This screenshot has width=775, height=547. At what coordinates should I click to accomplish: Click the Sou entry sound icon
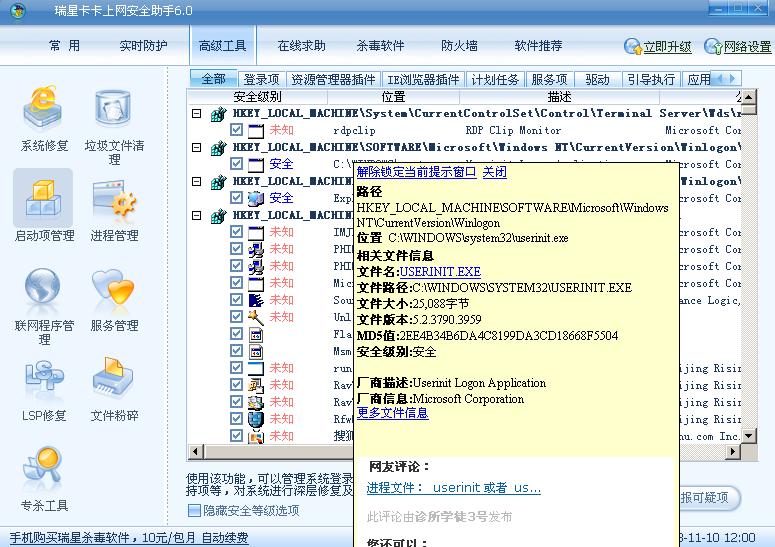[256, 300]
